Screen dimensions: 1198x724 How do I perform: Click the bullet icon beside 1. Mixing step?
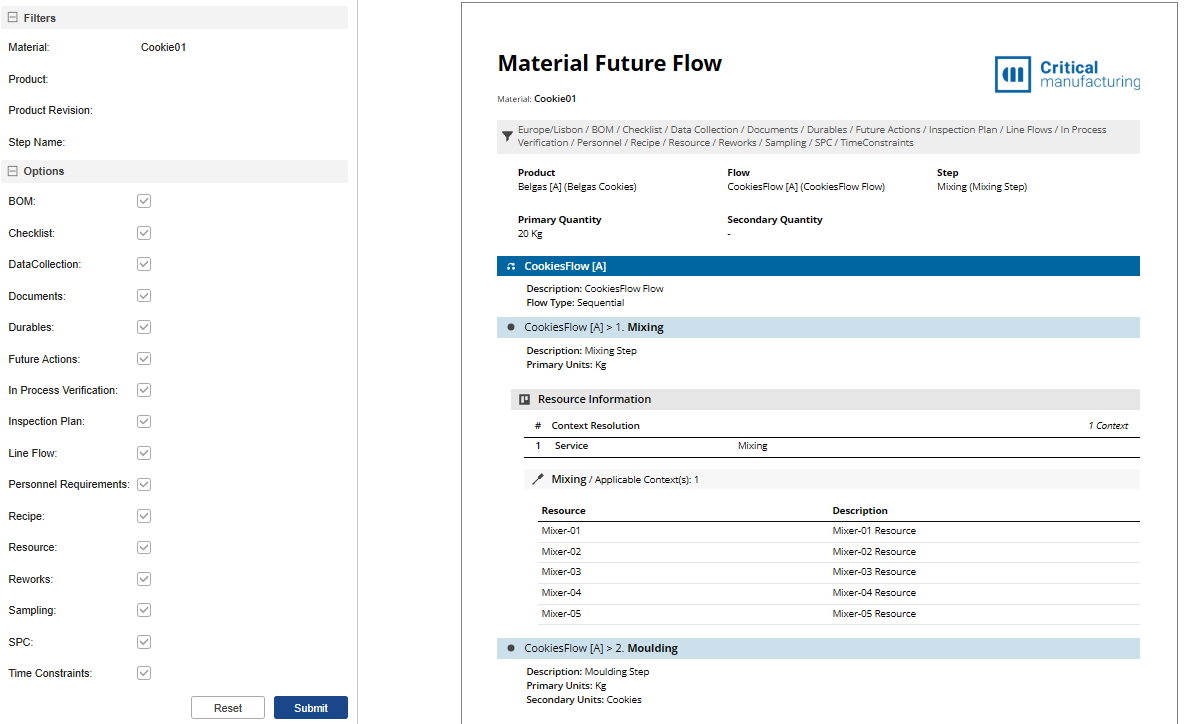tap(511, 327)
